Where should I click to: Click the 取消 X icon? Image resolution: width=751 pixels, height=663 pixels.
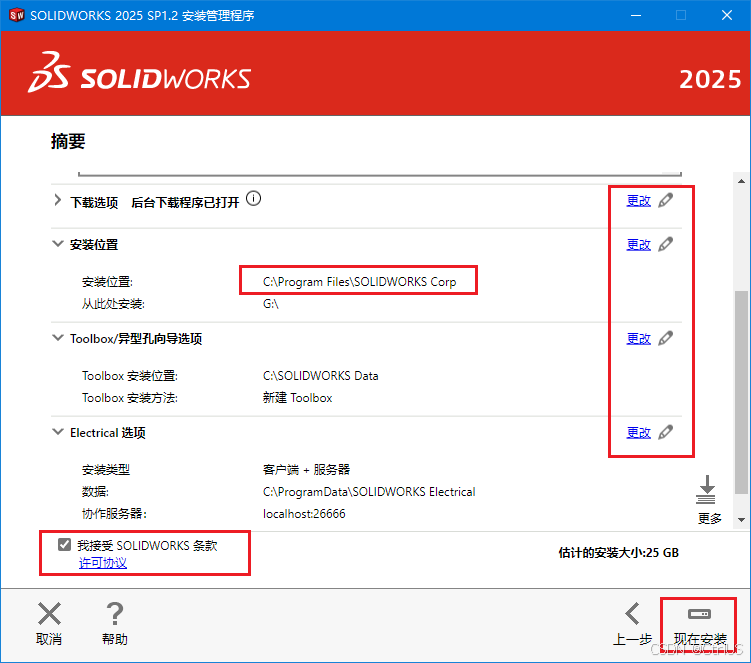(x=49, y=614)
